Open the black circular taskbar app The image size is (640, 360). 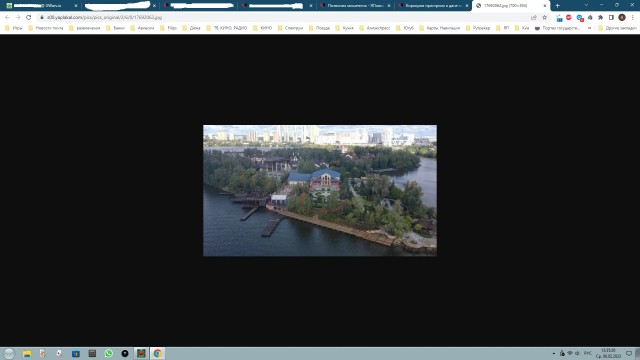[125, 353]
